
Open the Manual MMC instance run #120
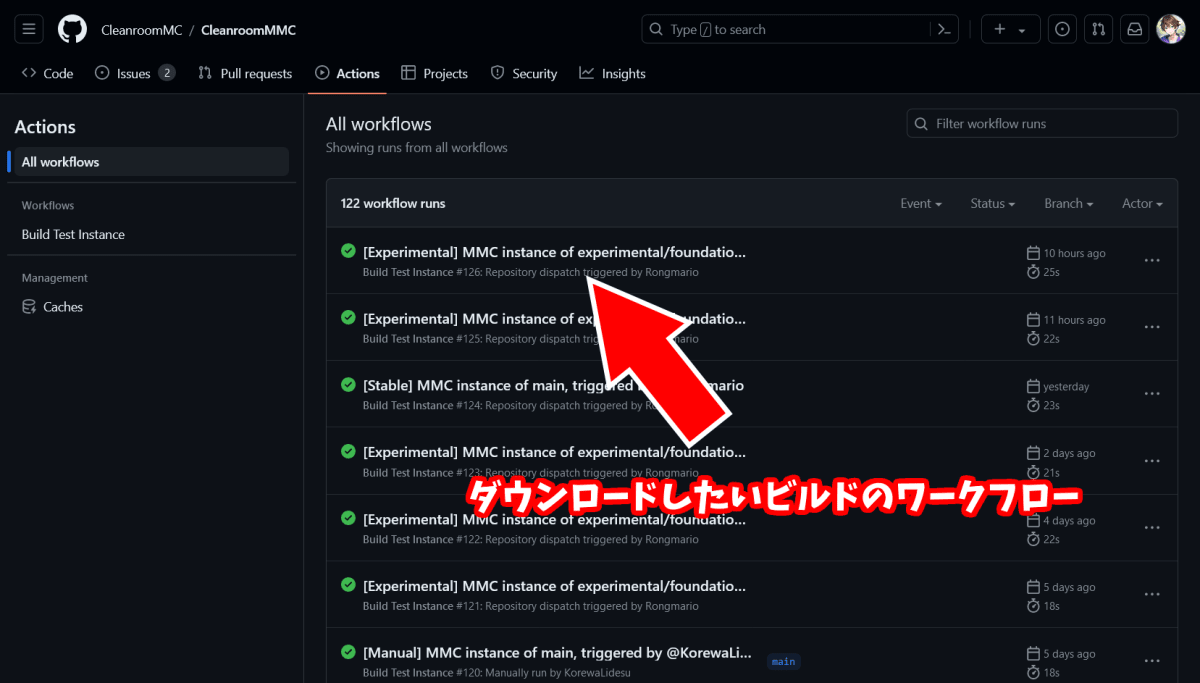coord(557,653)
